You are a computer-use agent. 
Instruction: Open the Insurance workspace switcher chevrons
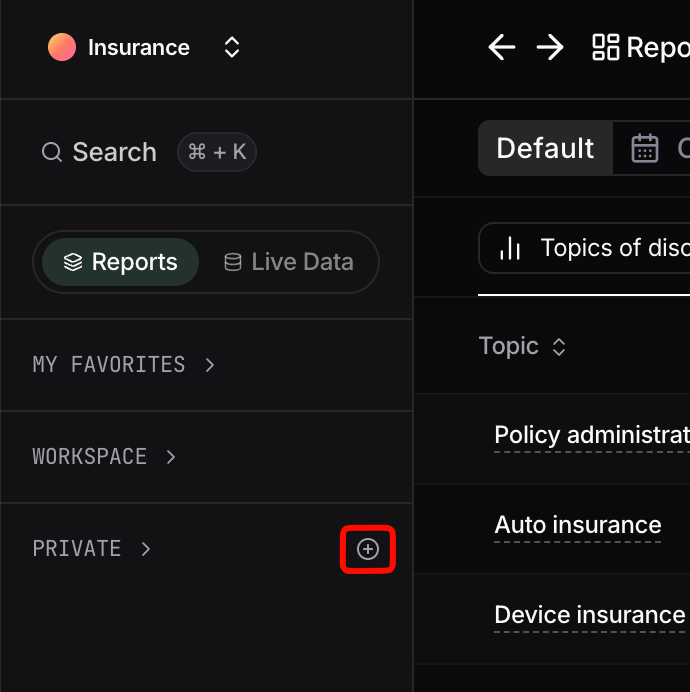tap(232, 47)
